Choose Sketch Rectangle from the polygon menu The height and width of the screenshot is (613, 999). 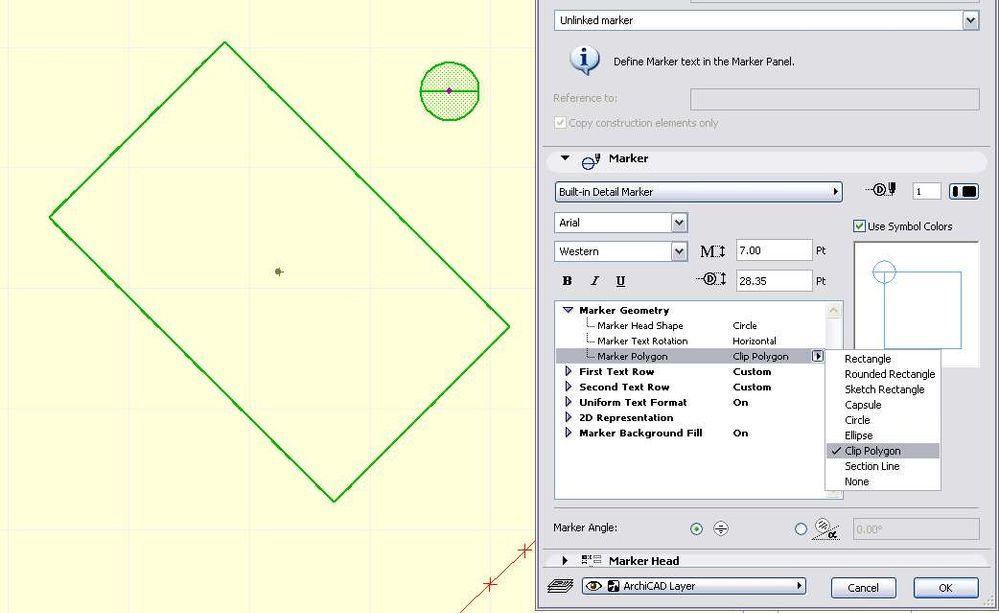click(882, 389)
